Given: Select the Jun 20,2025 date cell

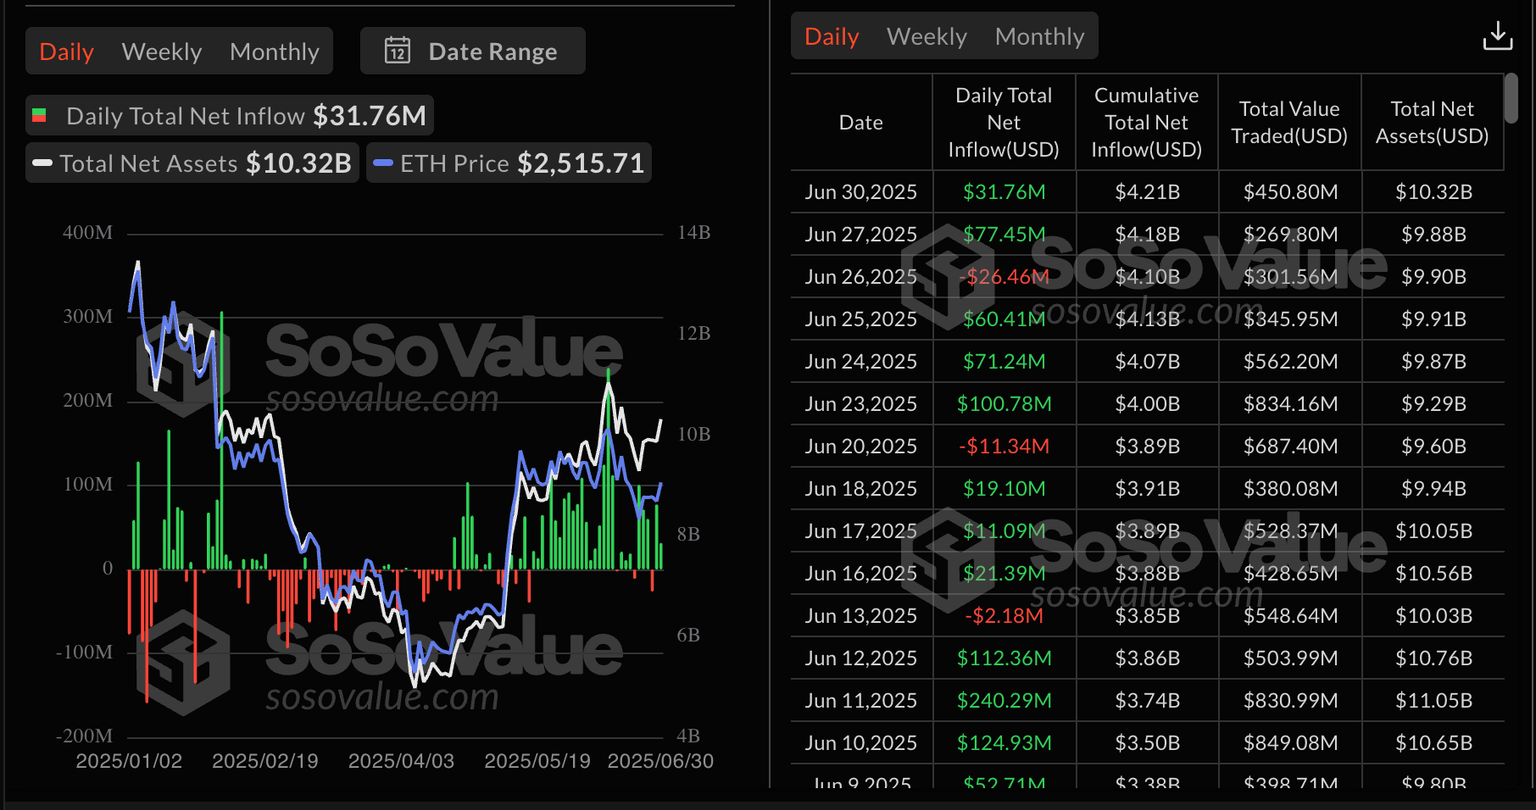Looking at the screenshot, I should (861, 446).
